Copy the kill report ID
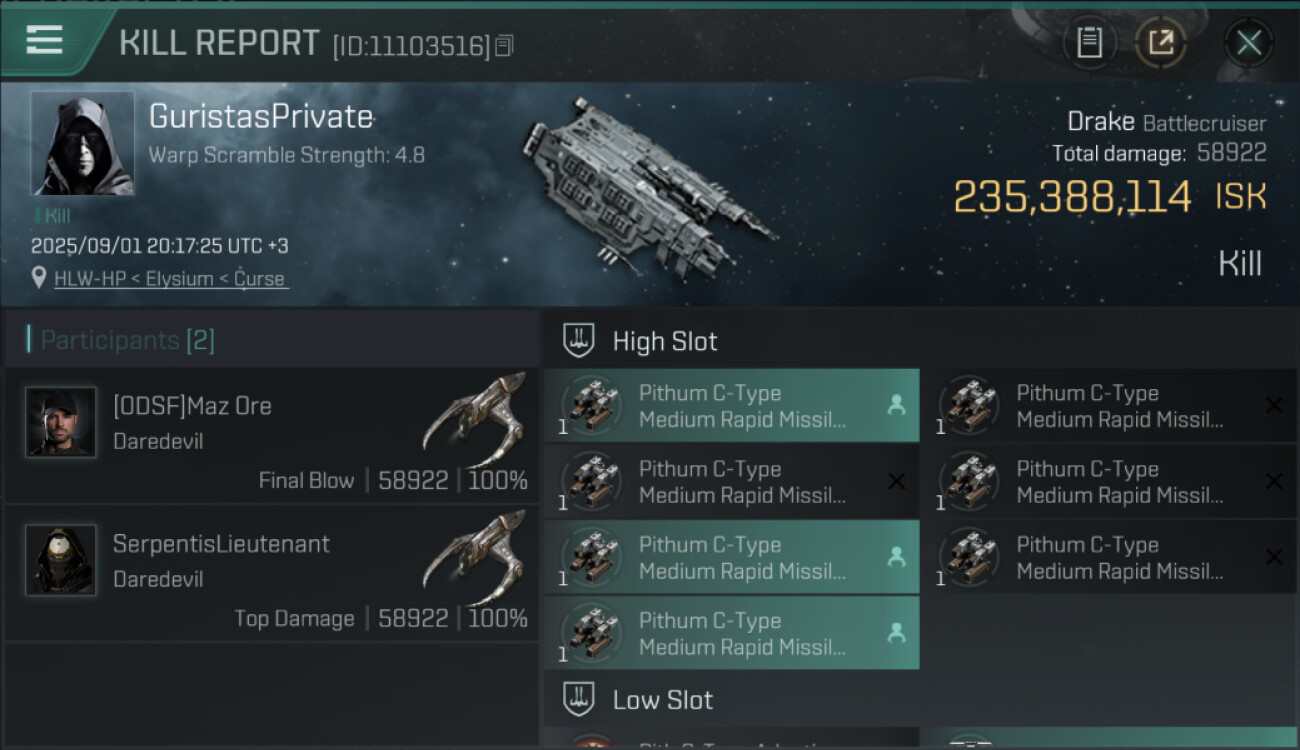Screen dimensions: 1300x750 [x=504, y=45]
